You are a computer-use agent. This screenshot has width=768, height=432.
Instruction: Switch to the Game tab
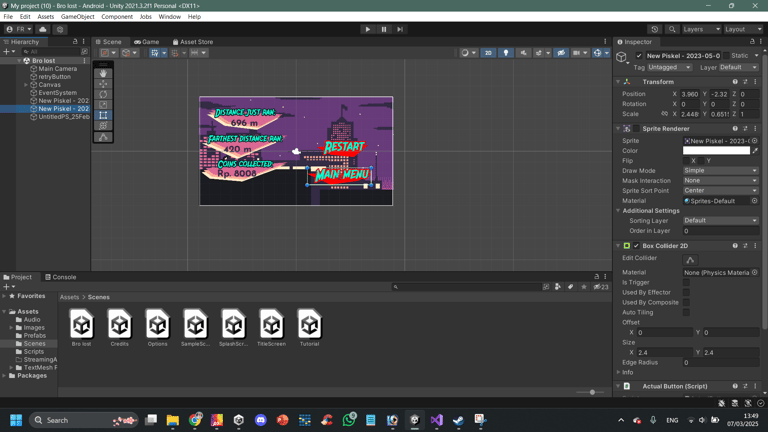point(147,42)
